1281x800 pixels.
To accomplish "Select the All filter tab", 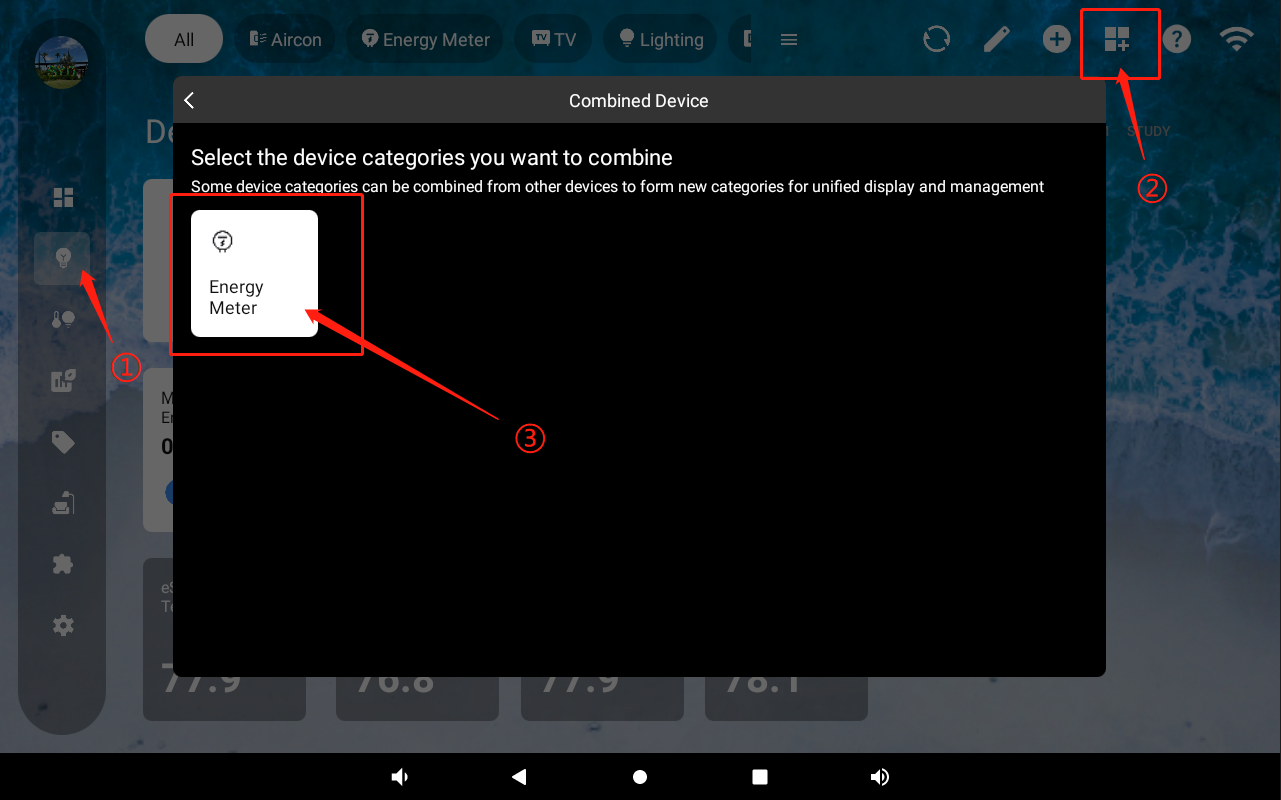I will (x=184, y=40).
